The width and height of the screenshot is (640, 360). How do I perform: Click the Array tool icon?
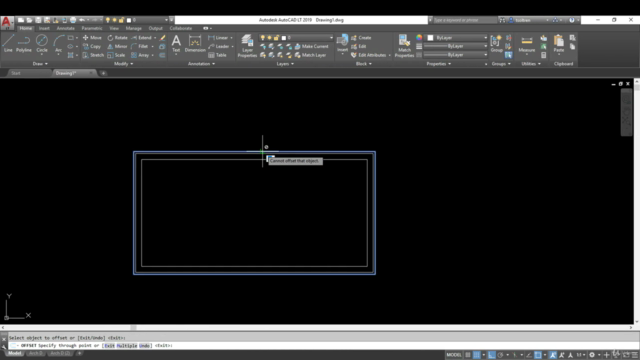pos(134,55)
